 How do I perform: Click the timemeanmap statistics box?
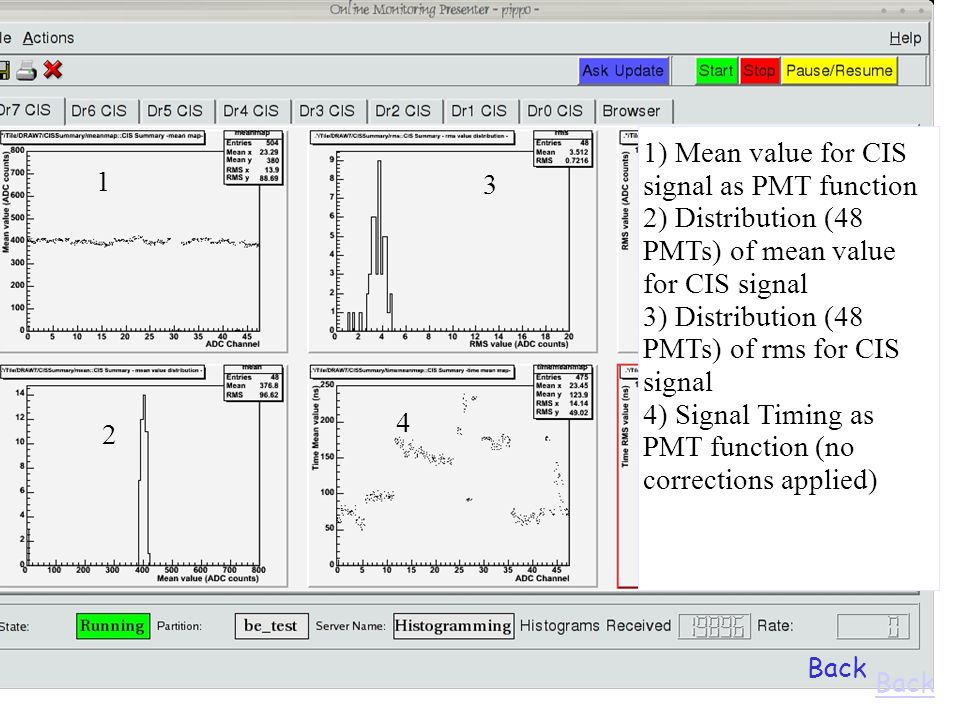tap(563, 391)
